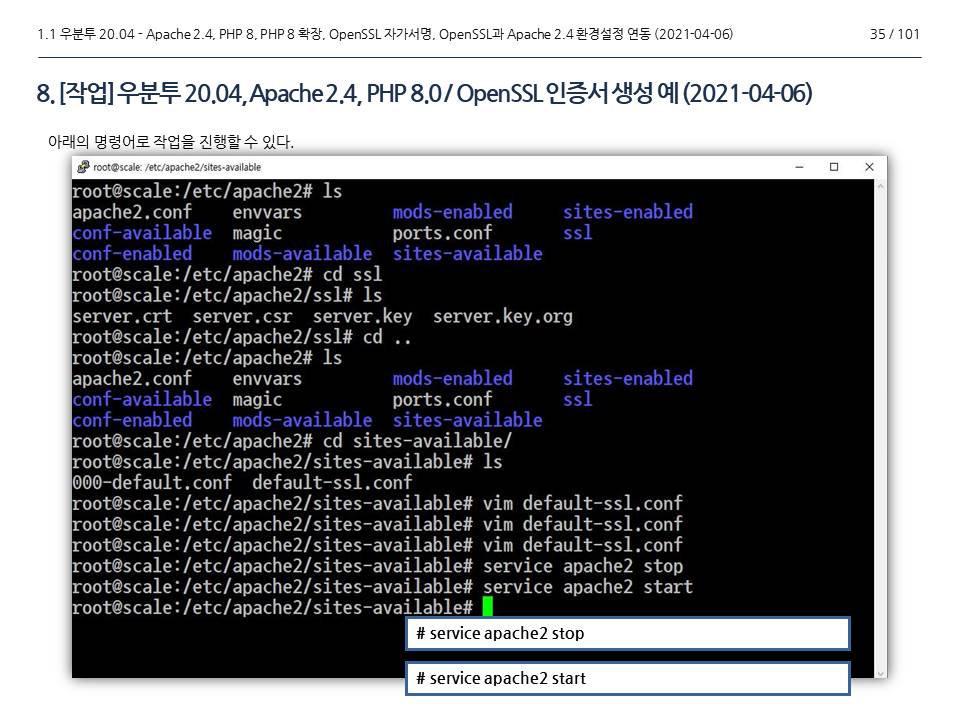
Task: Click the 'cd sites-available/' command line
Action: [x=291, y=441]
